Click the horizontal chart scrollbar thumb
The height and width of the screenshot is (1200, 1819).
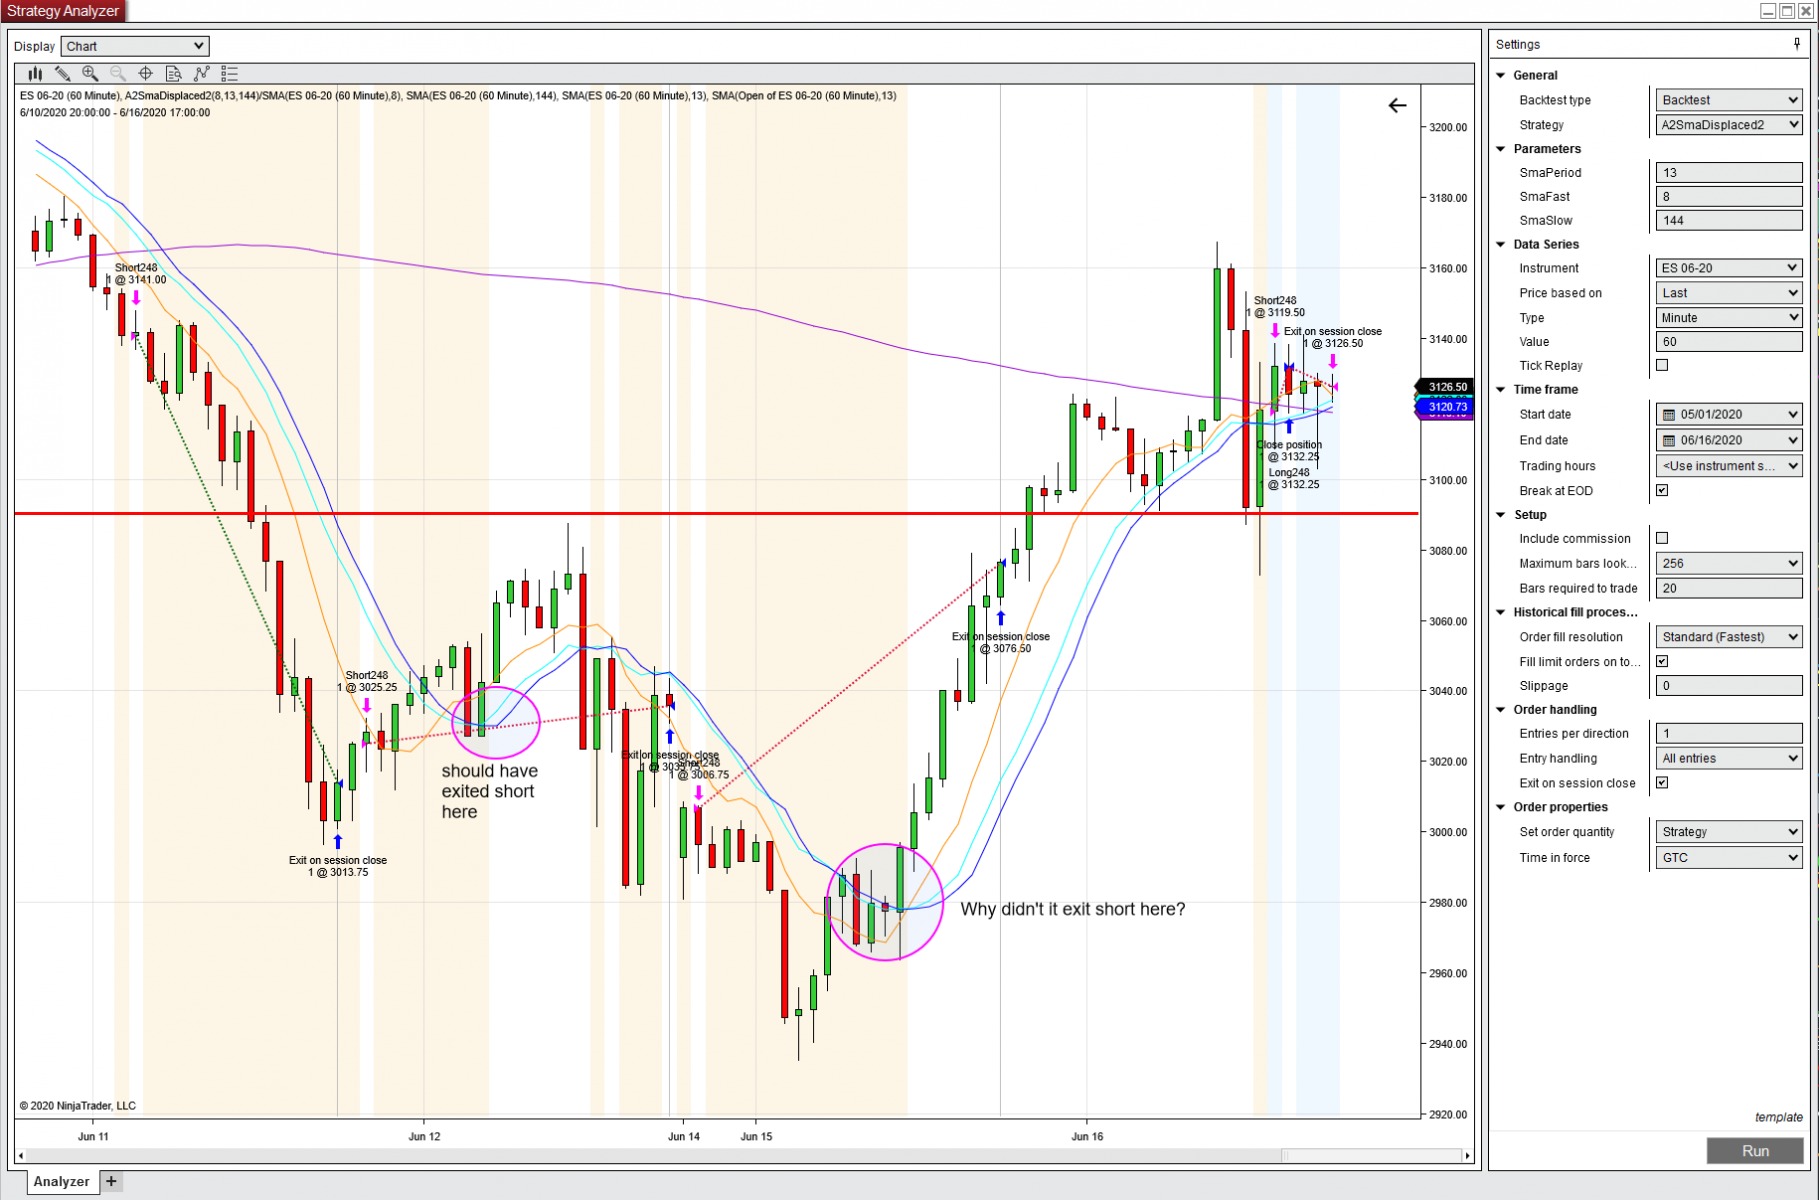pyautogui.click(x=1371, y=1155)
